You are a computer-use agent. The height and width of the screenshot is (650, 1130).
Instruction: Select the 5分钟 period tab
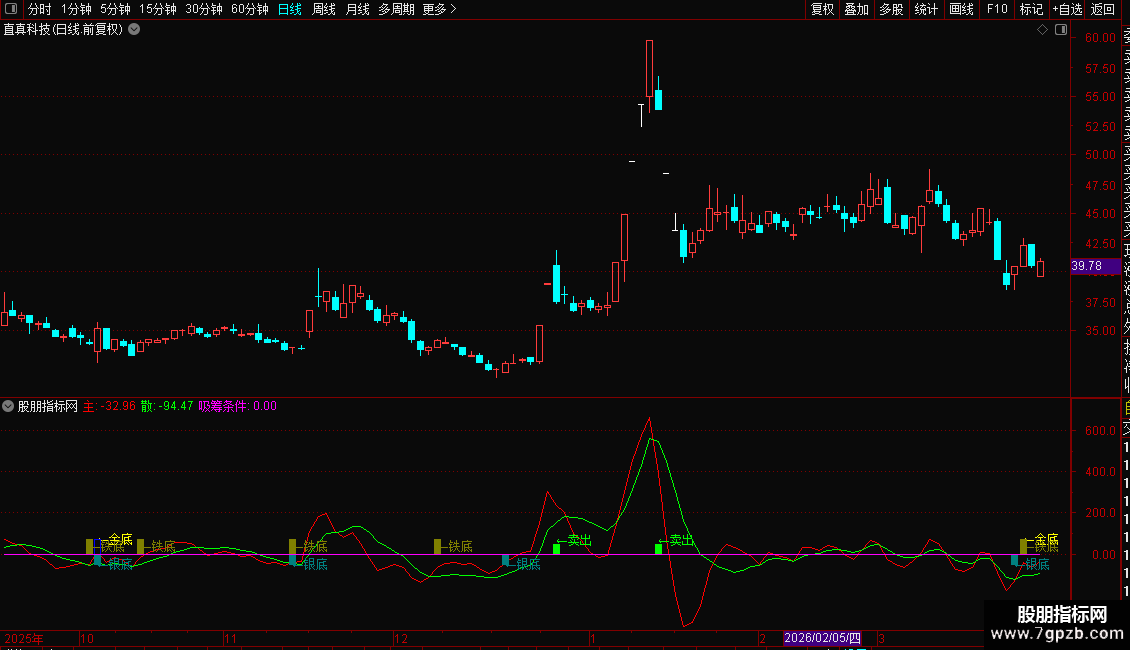115,9
